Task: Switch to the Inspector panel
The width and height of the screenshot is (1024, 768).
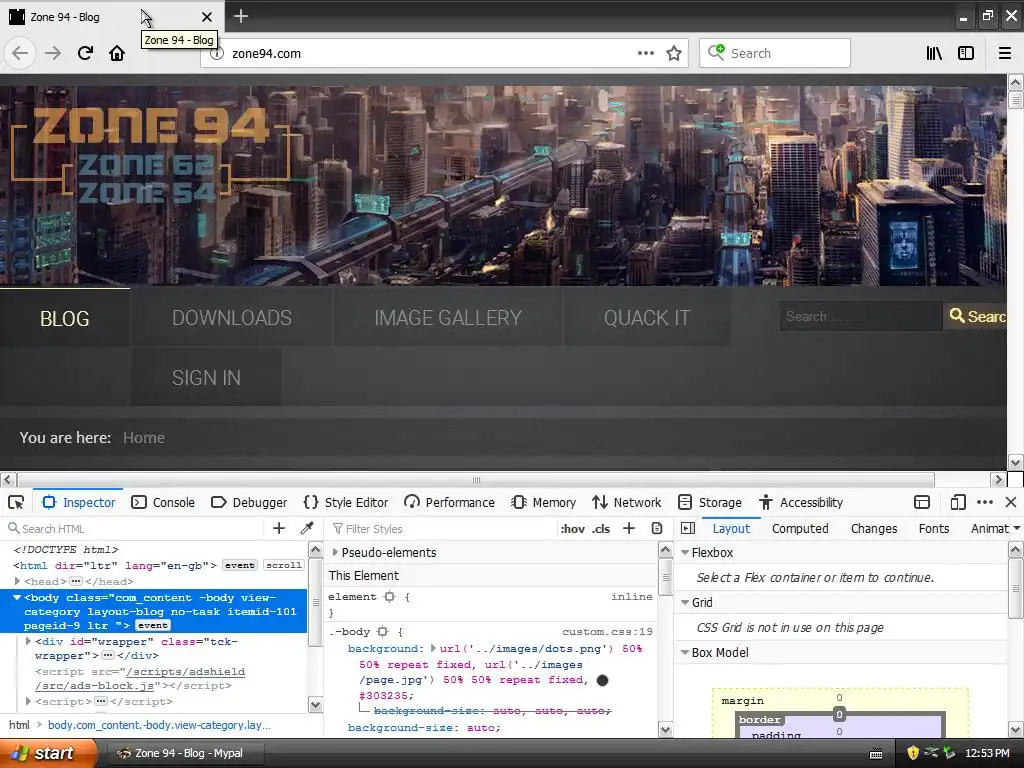Action: pos(78,502)
